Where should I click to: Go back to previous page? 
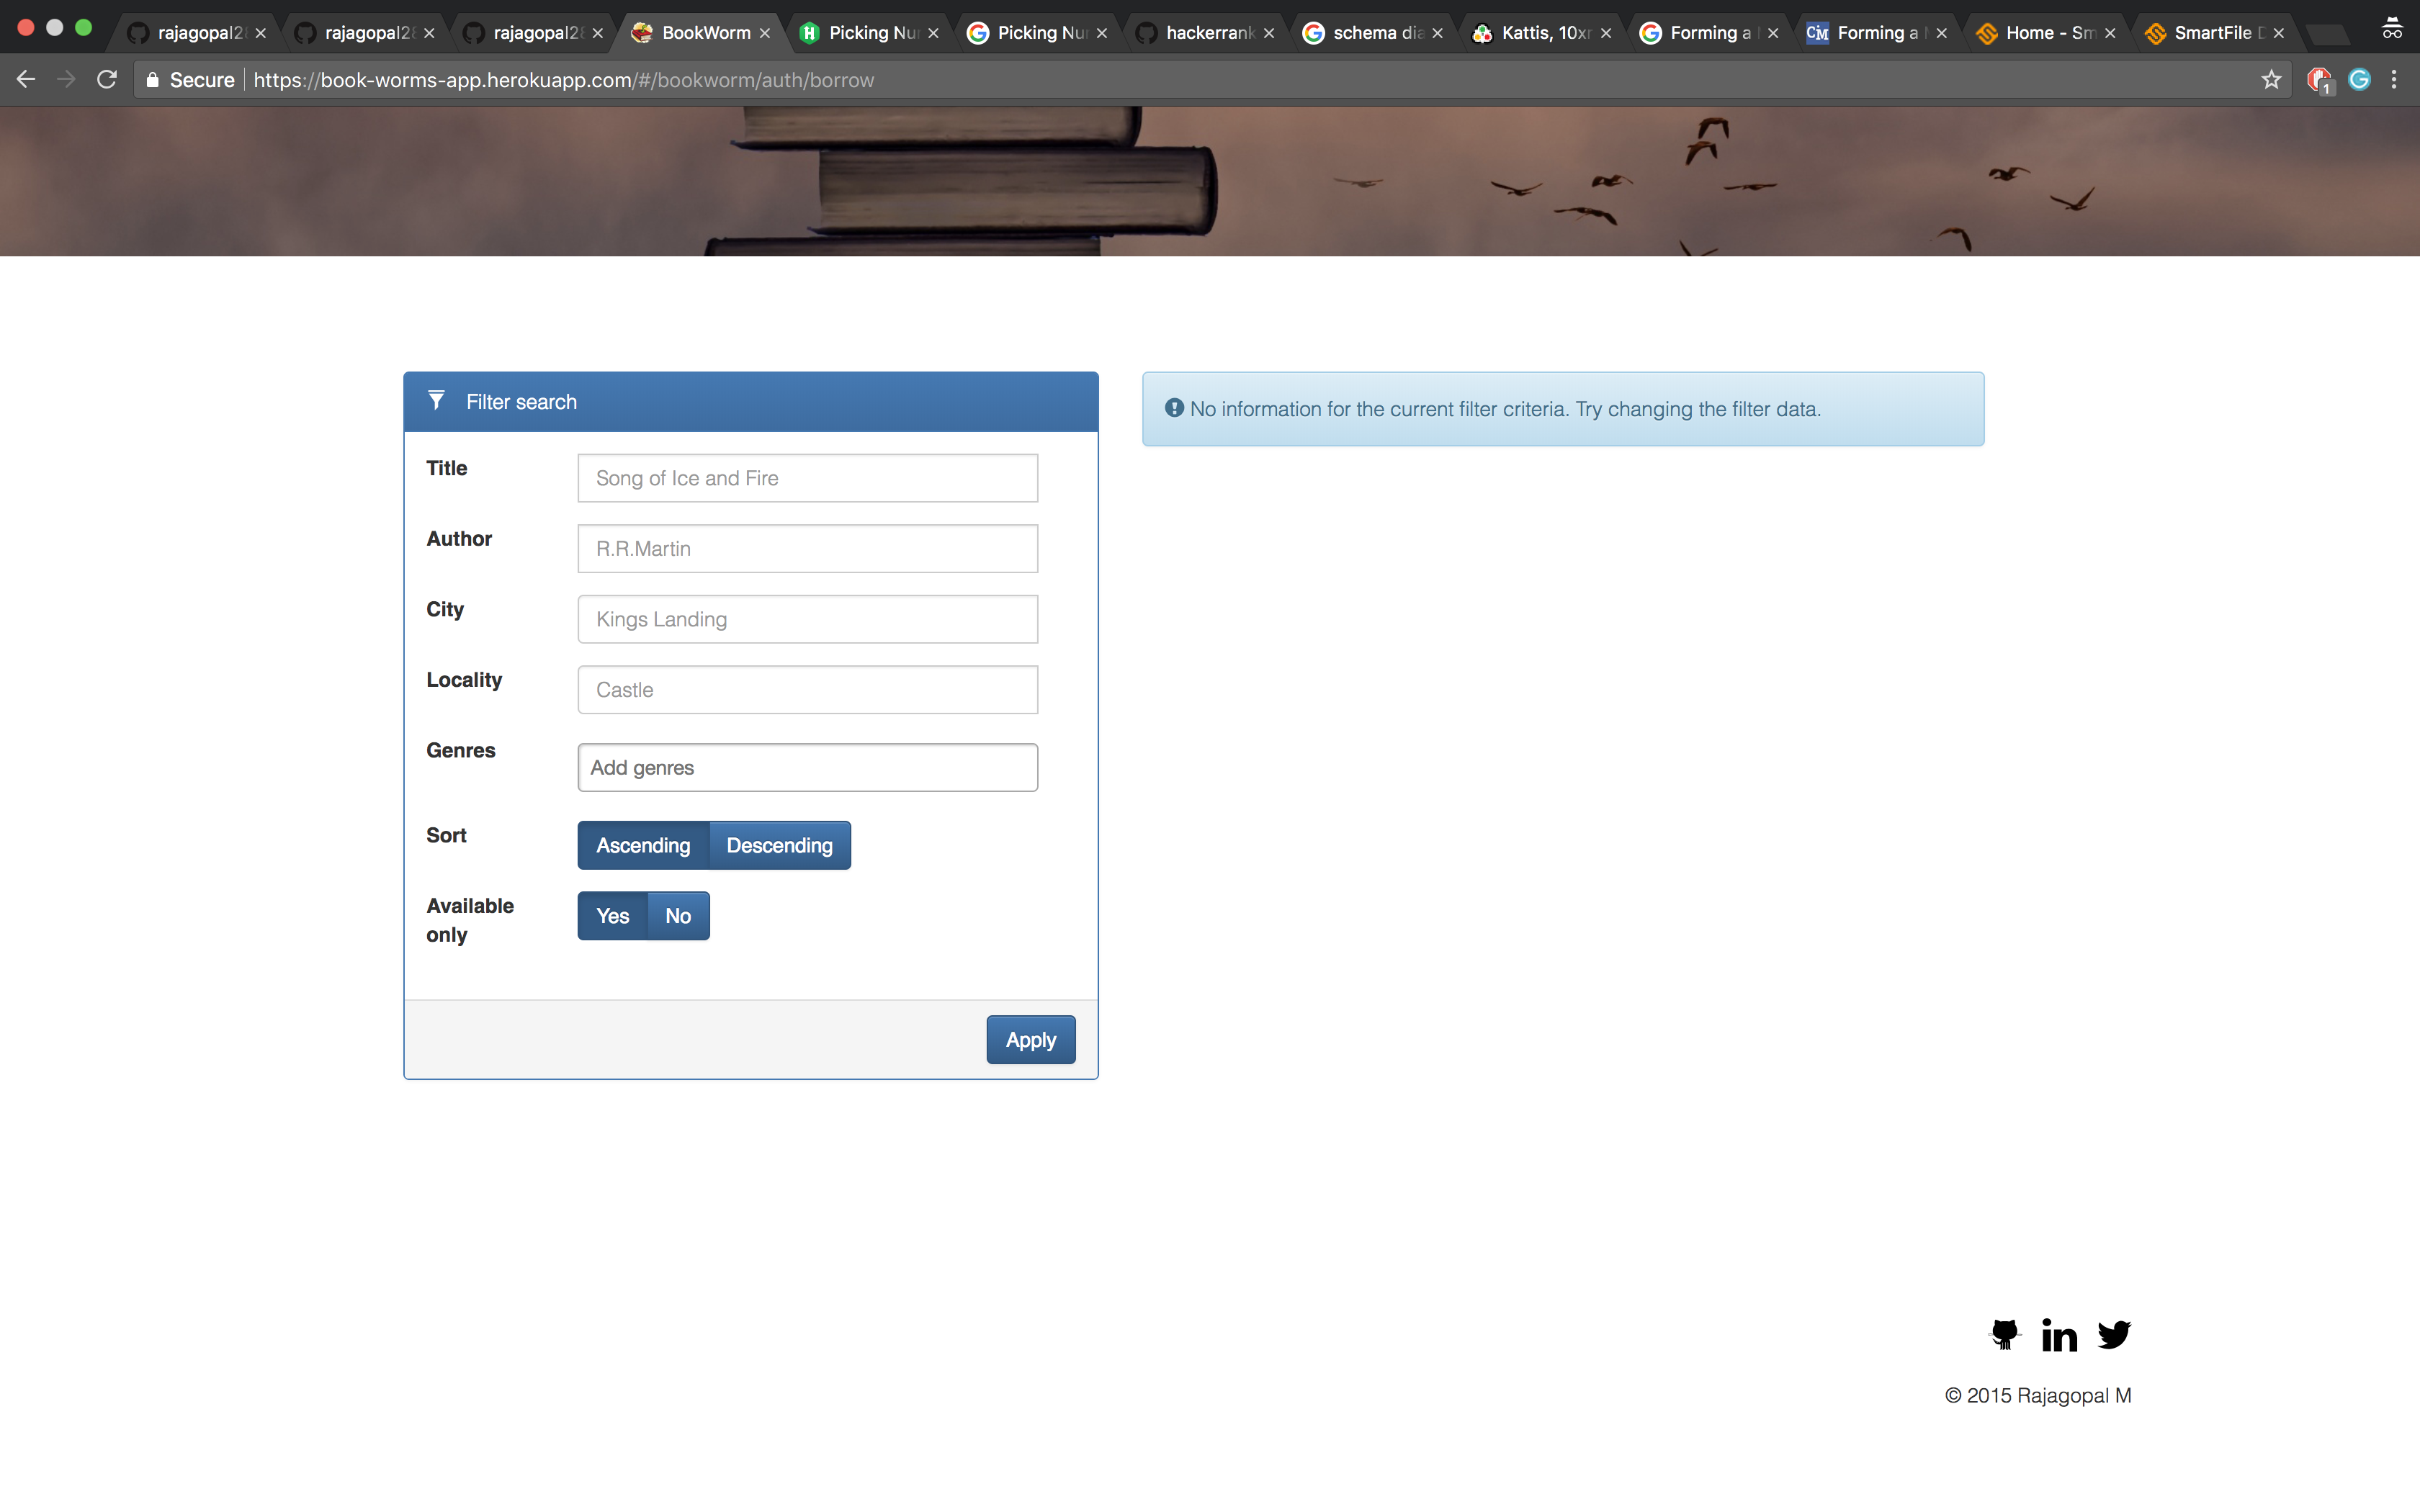[x=27, y=80]
